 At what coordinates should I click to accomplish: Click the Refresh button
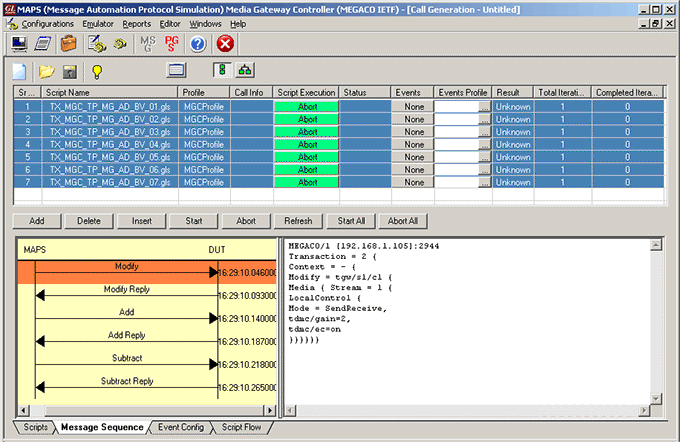pyautogui.click(x=298, y=221)
